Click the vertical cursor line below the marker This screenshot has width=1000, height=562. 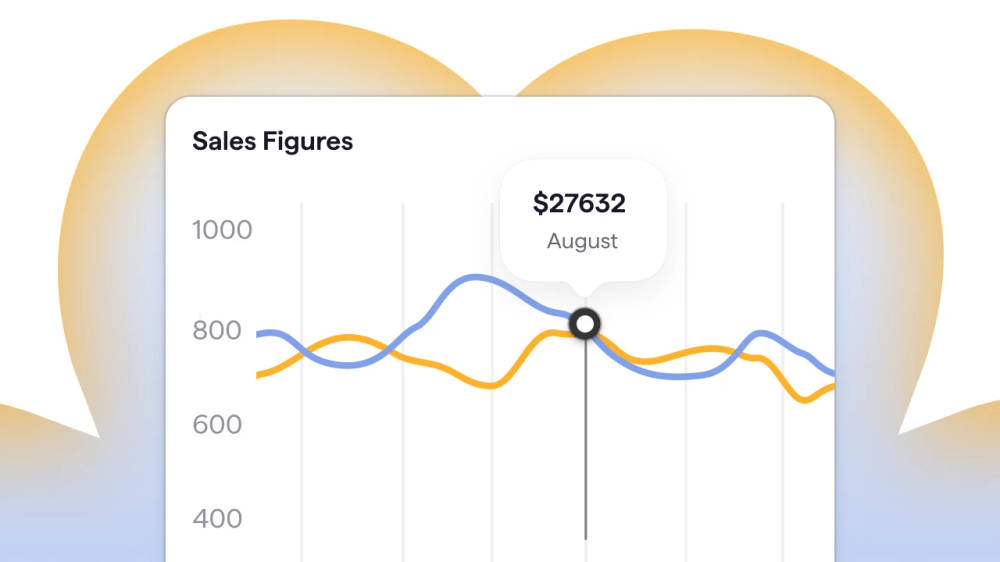click(x=585, y=440)
